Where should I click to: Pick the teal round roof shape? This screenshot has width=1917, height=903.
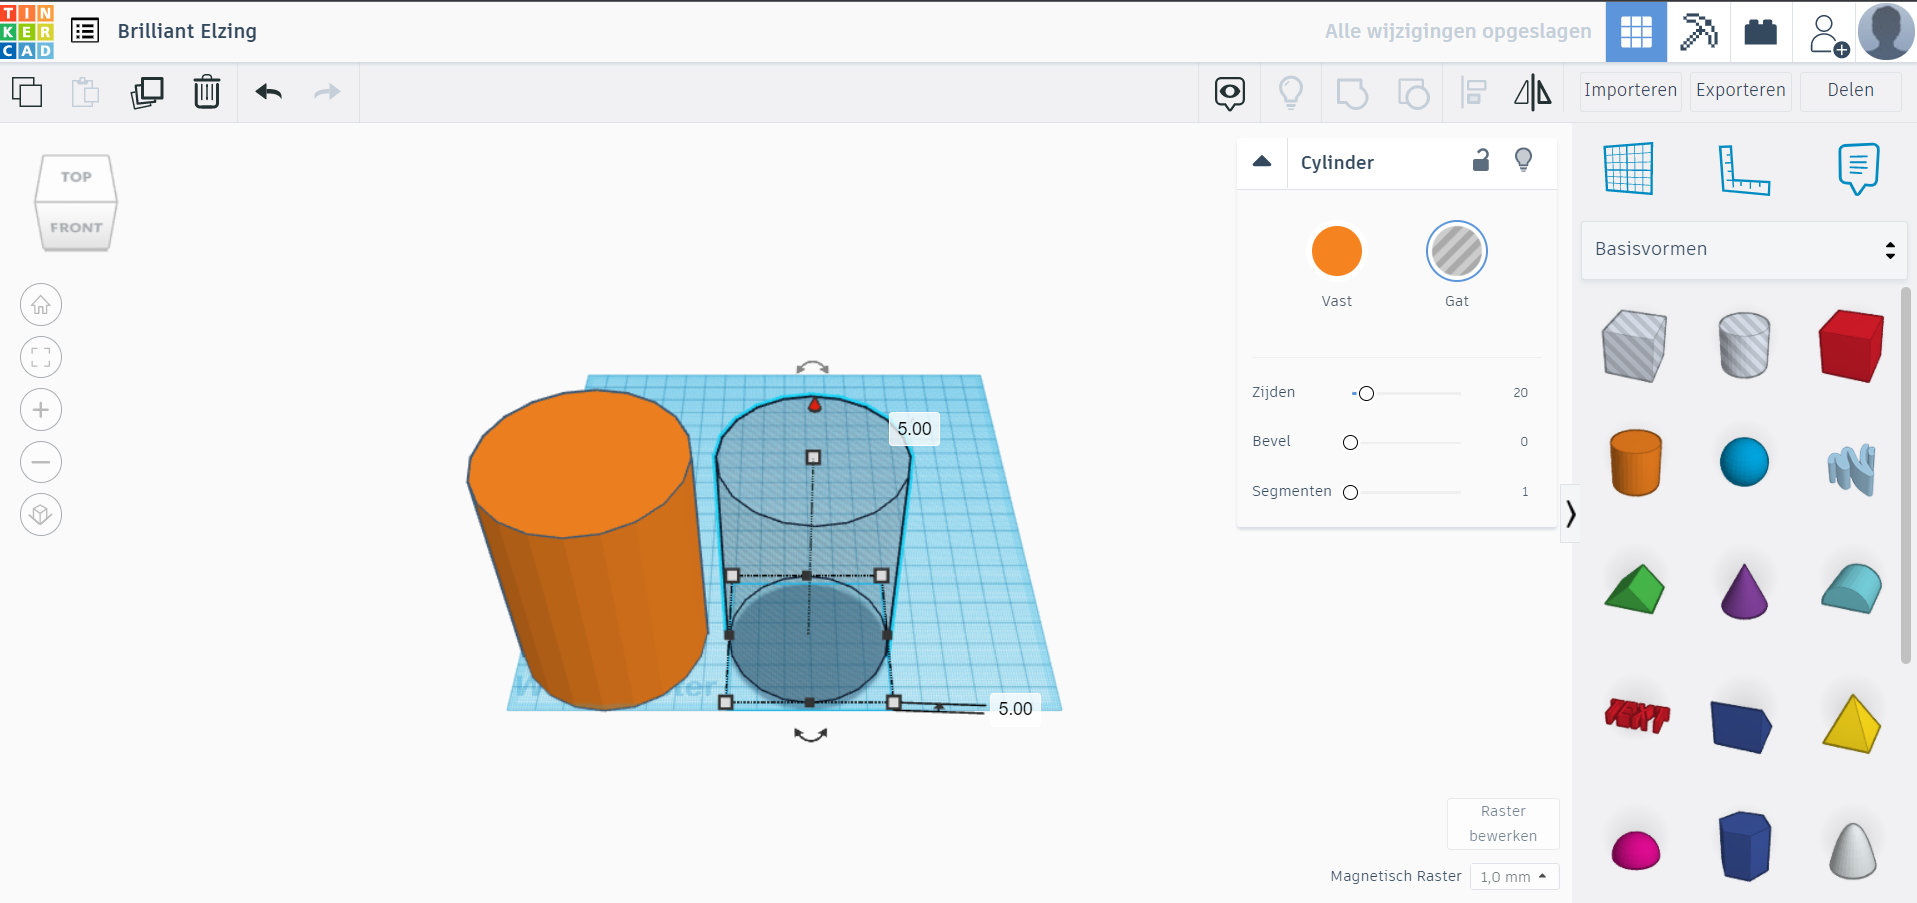[1851, 588]
